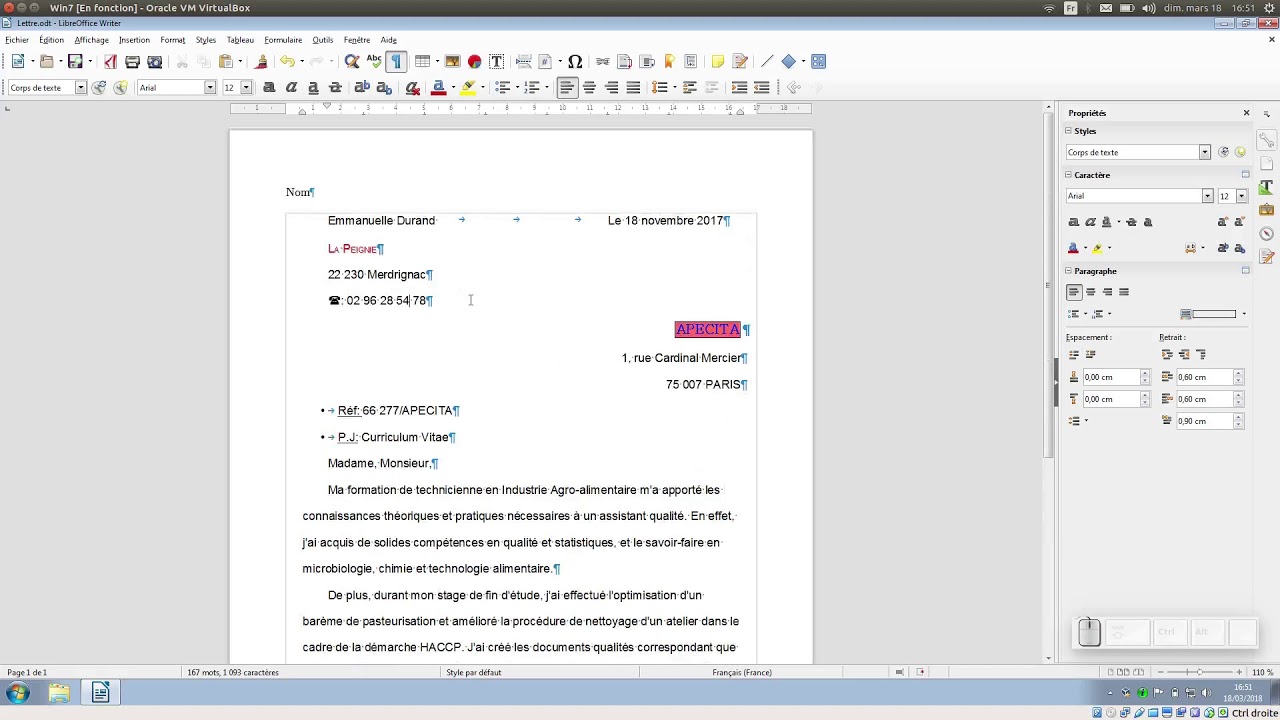Click Page 1 de 1 in status bar
The image size is (1280, 720).
pyautogui.click(x=28, y=672)
